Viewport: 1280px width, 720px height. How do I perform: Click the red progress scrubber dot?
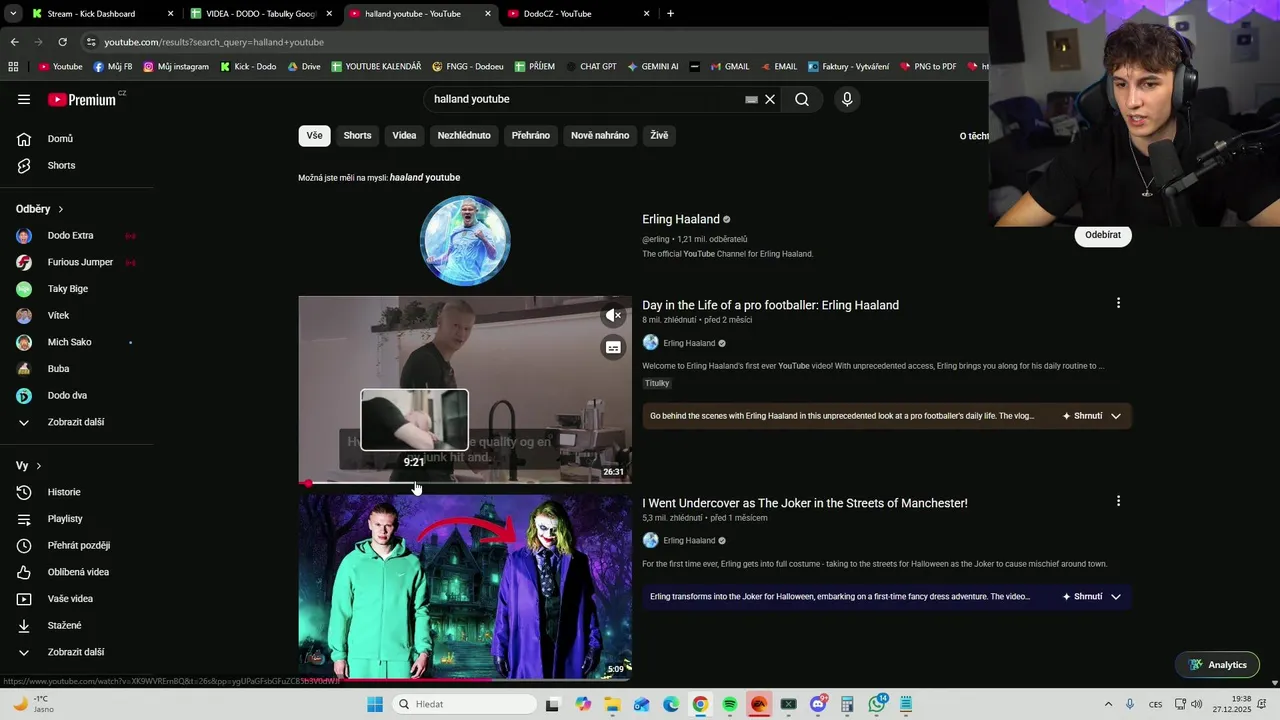(308, 483)
